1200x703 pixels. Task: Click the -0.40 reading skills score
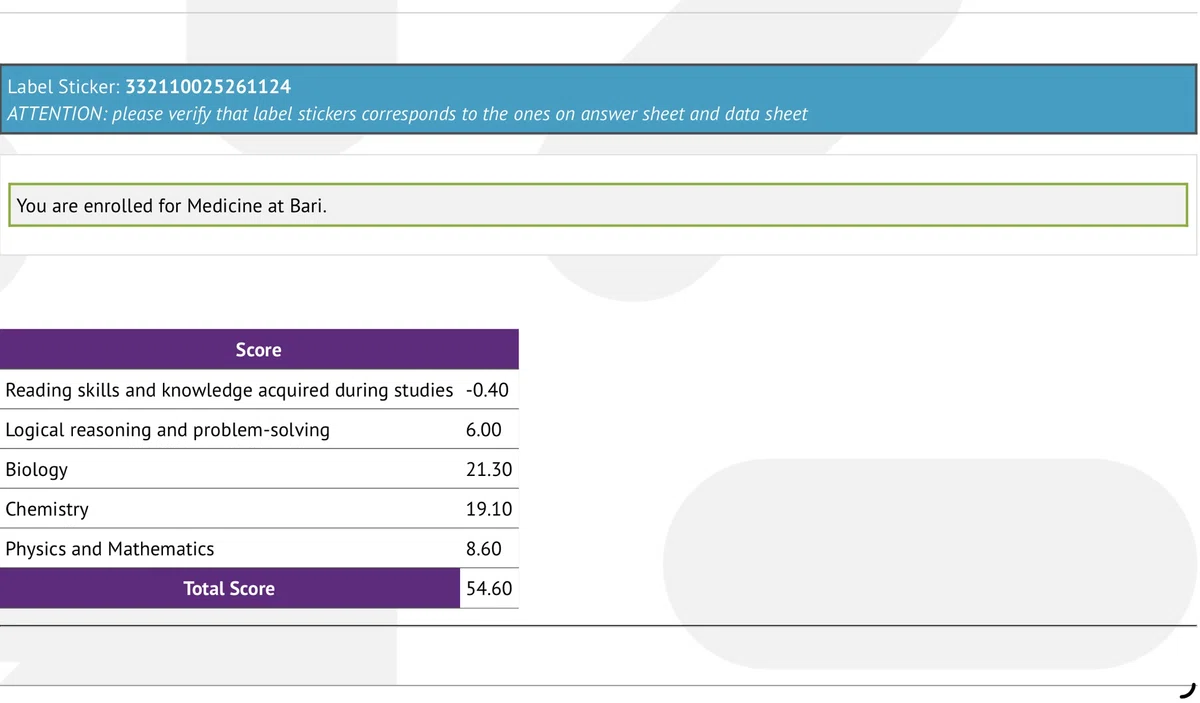(488, 390)
